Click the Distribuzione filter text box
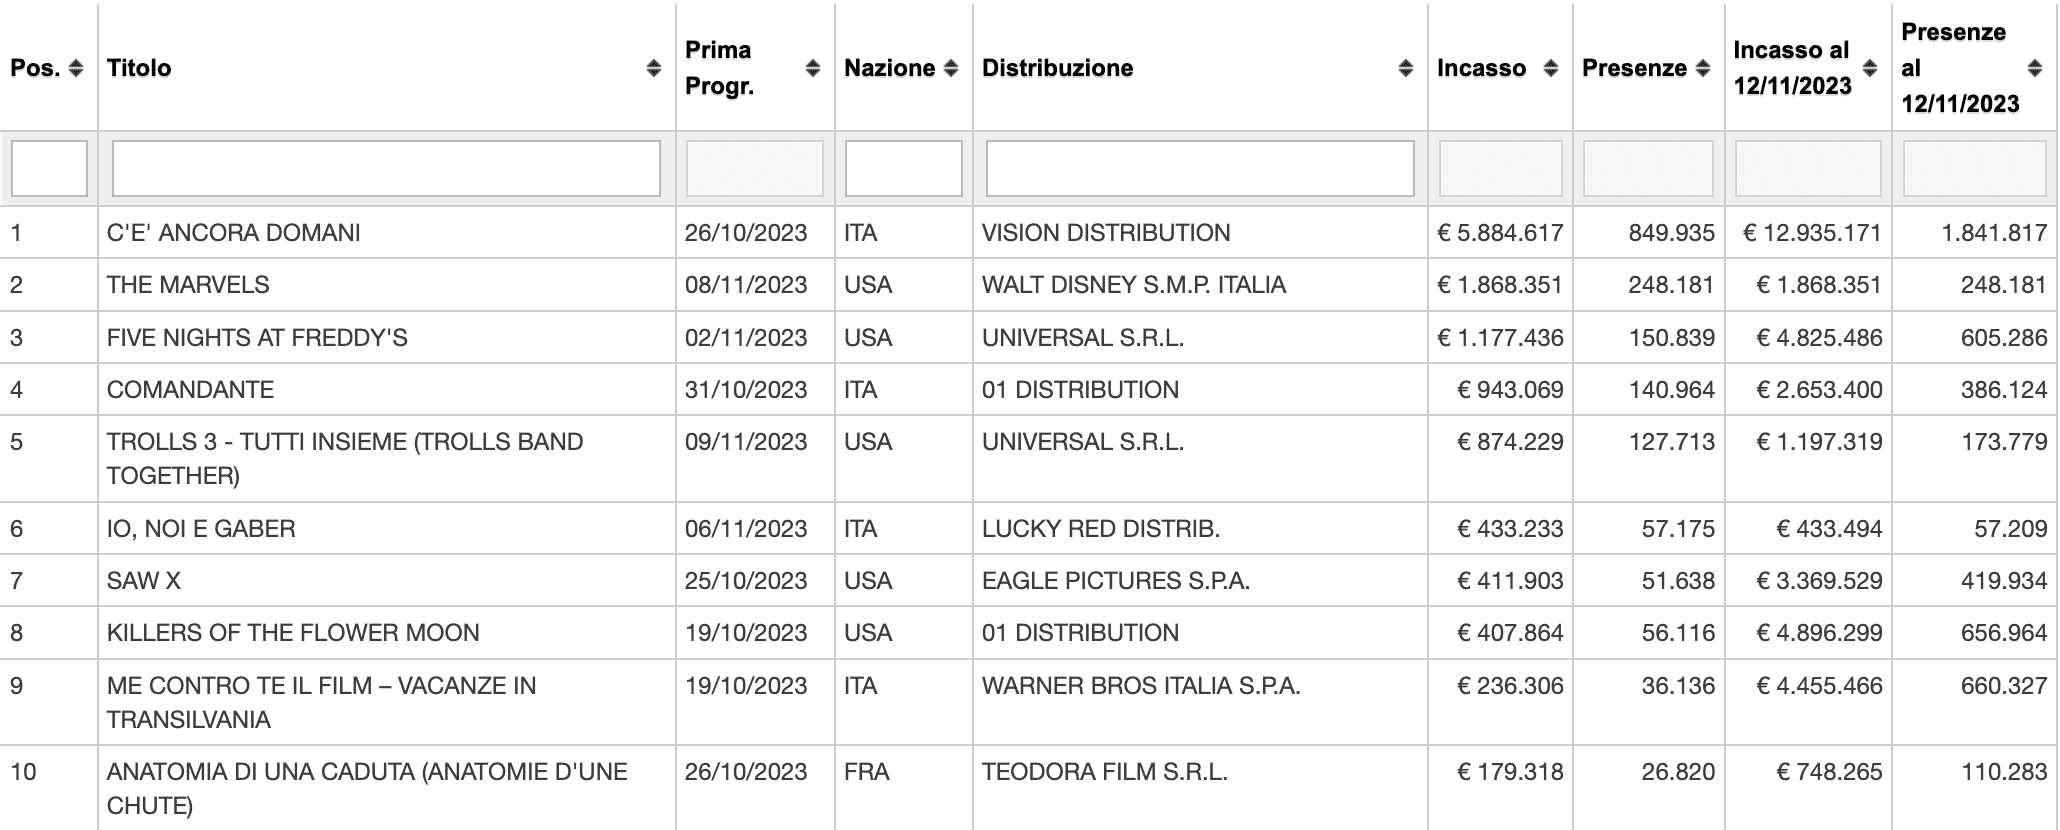 click(1200, 168)
